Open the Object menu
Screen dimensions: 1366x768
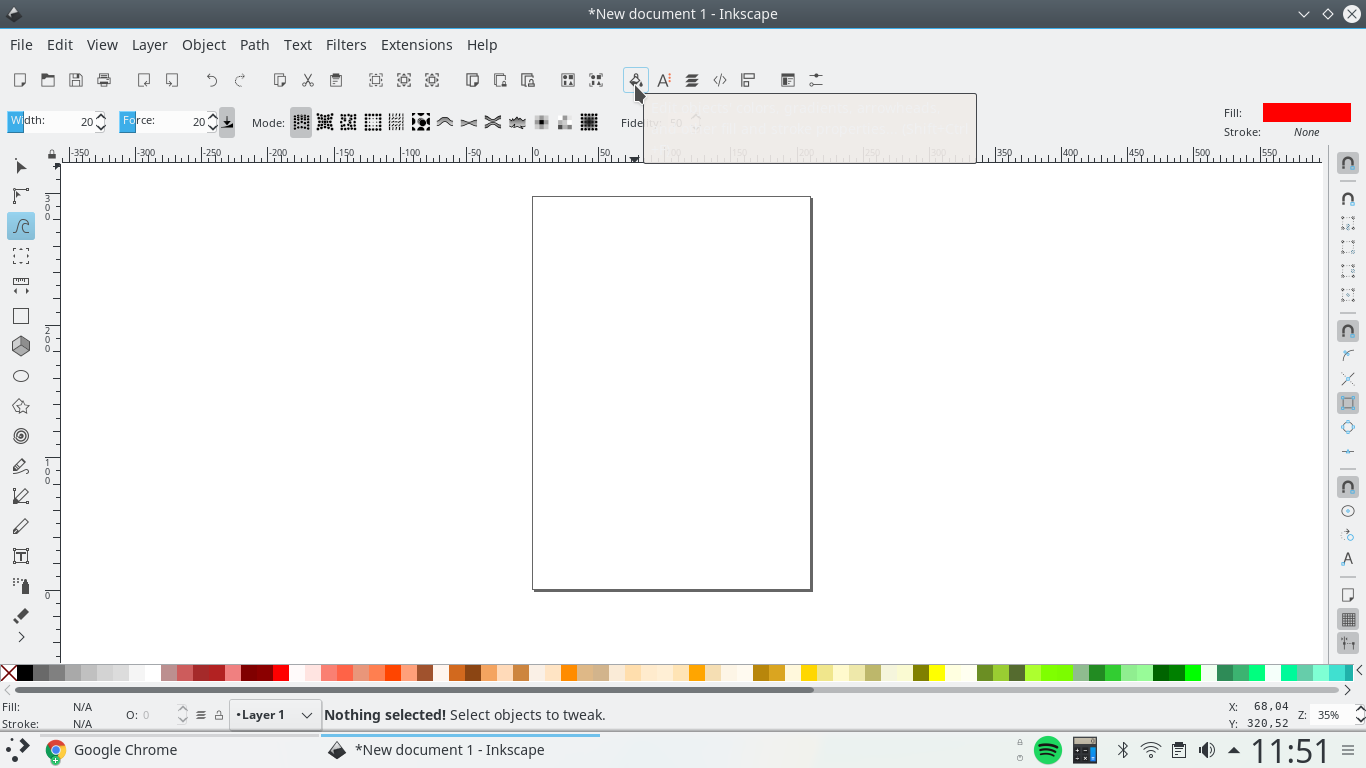[x=204, y=45]
